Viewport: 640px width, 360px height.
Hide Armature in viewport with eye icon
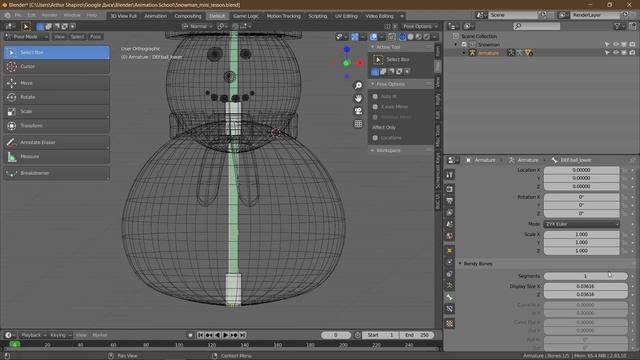(616, 53)
